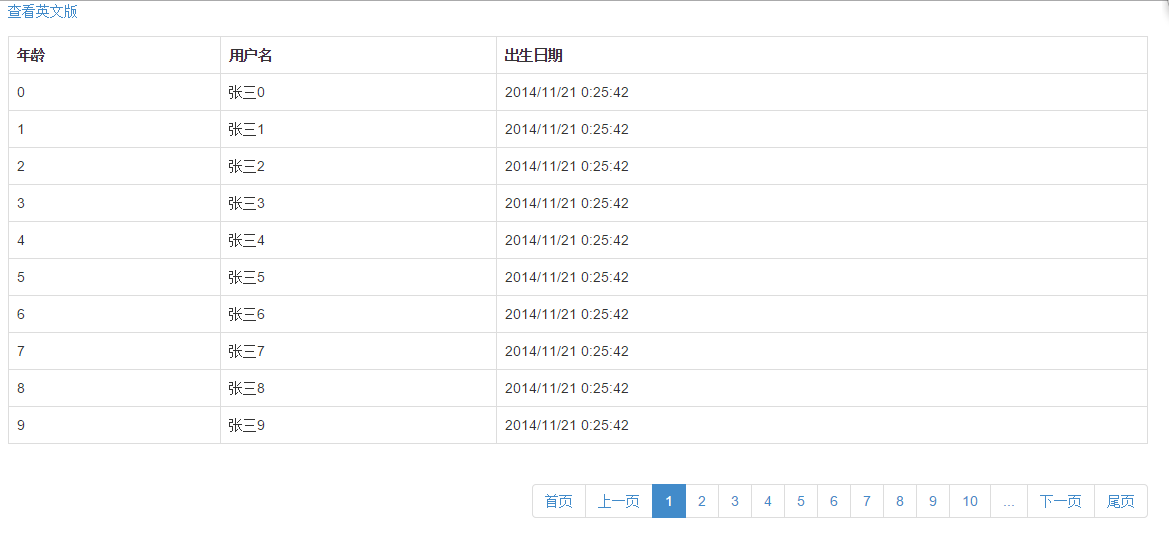Jump to page 4
The image size is (1169, 549).
767,501
